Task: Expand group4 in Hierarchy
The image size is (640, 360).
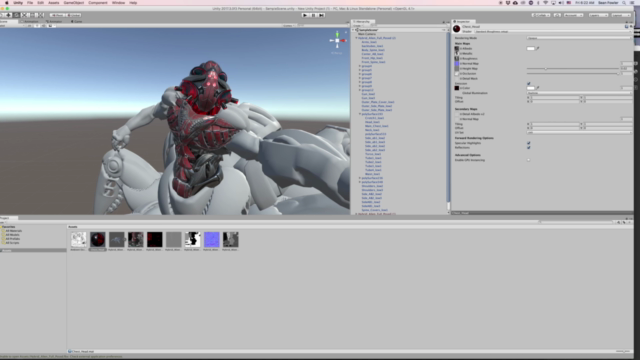Action: pos(360,66)
